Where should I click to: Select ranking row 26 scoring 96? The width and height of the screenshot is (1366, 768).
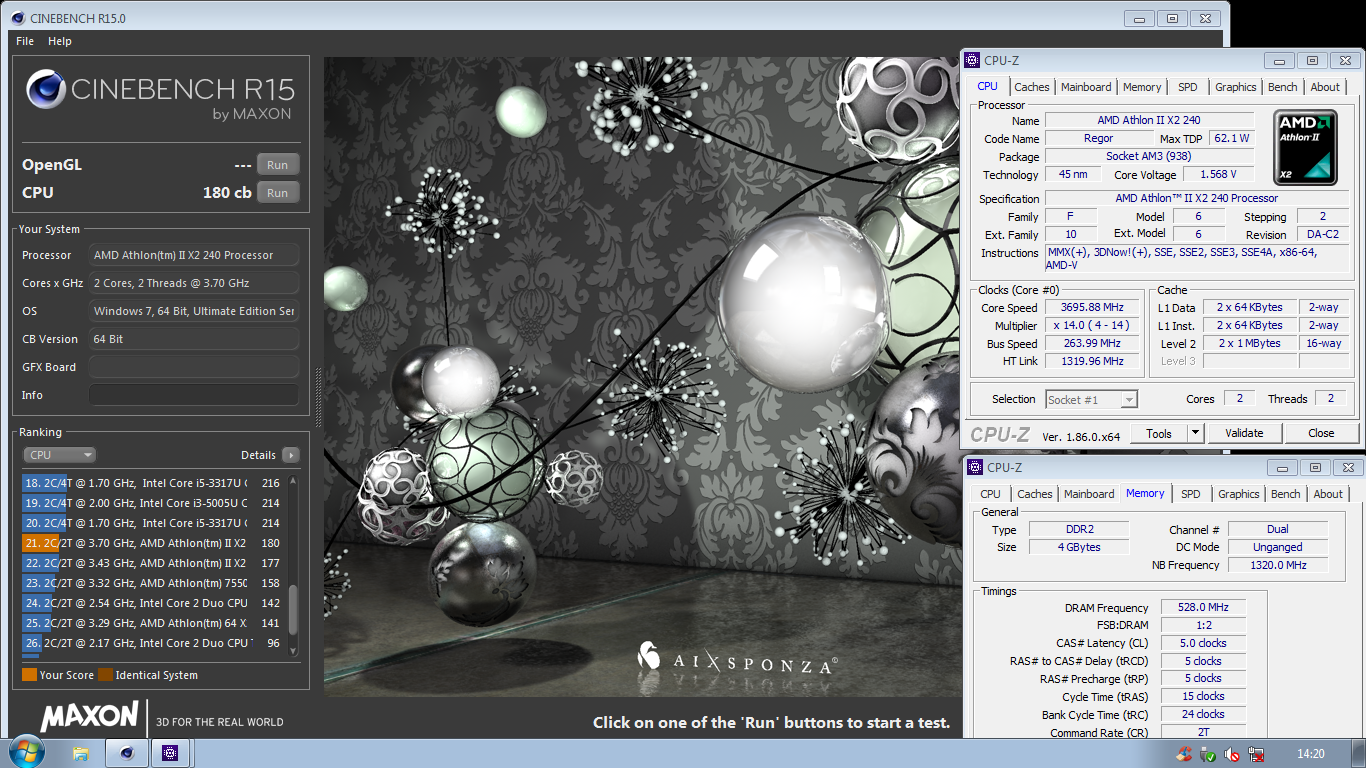click(x=153, y=643)
